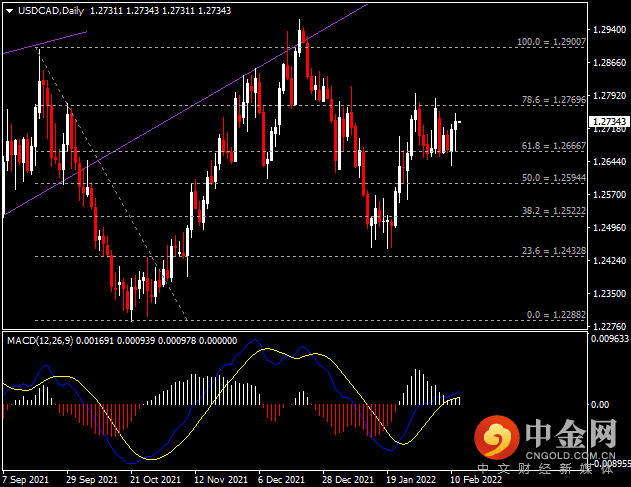
Task: Pick the 23.6 = 1.24328 Fibonacci label
Action: coord(550,251)
